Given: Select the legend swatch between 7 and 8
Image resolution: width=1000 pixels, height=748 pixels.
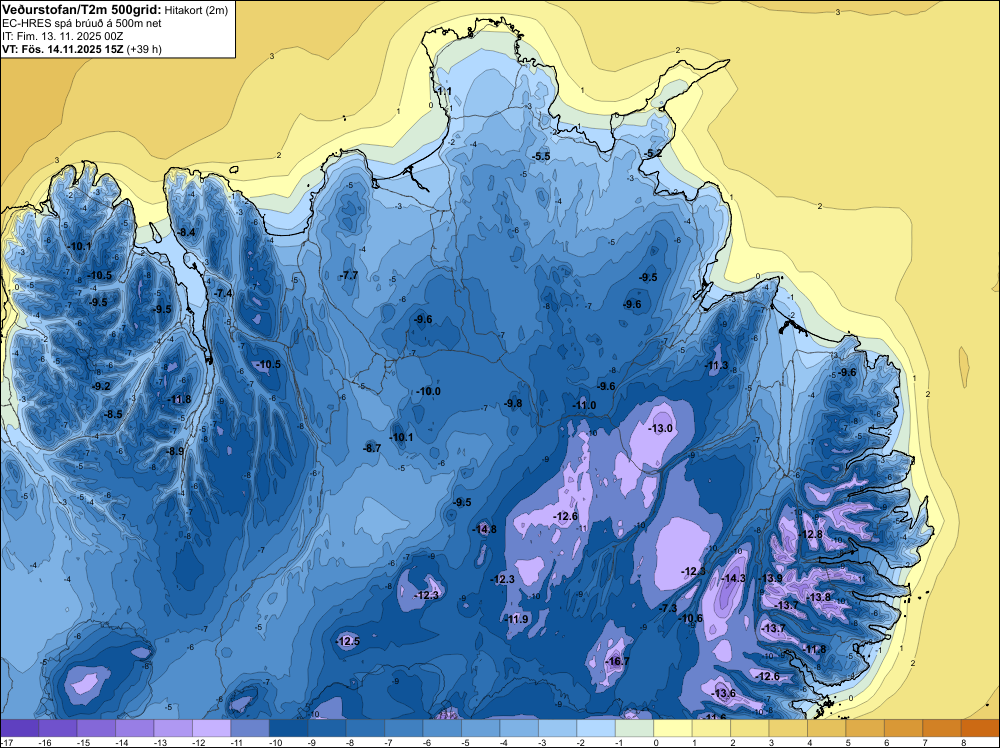Looking at the screenshot, I should tap(941, 728).
